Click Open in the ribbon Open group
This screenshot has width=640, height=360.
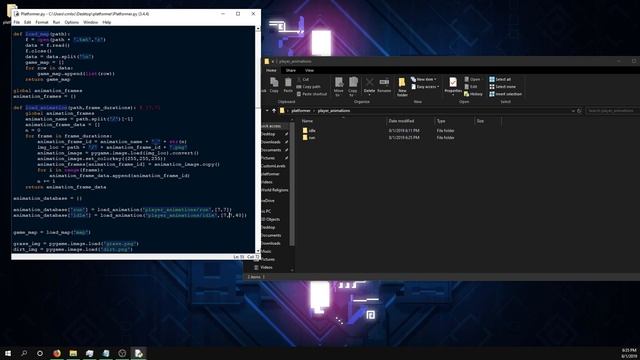pos(472,80)
